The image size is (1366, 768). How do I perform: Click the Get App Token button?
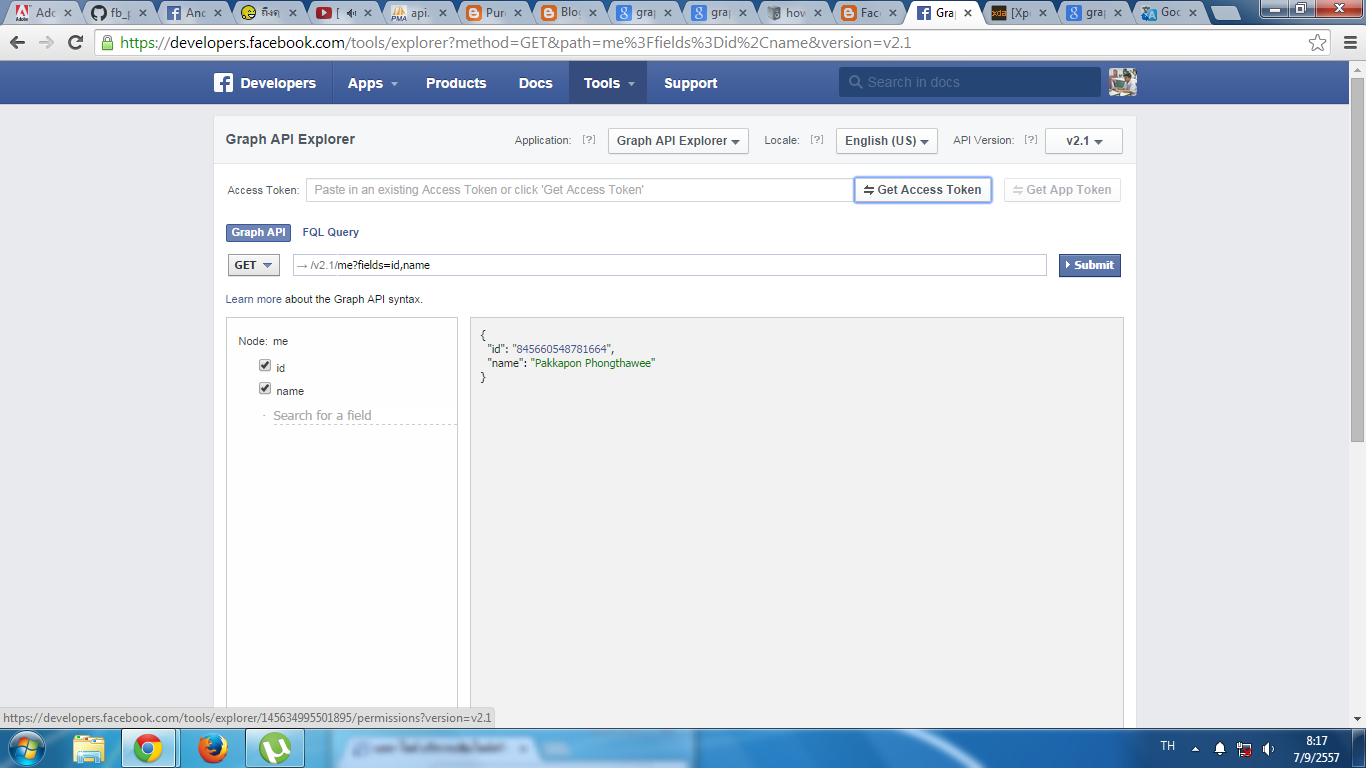tap(1062, 190)
